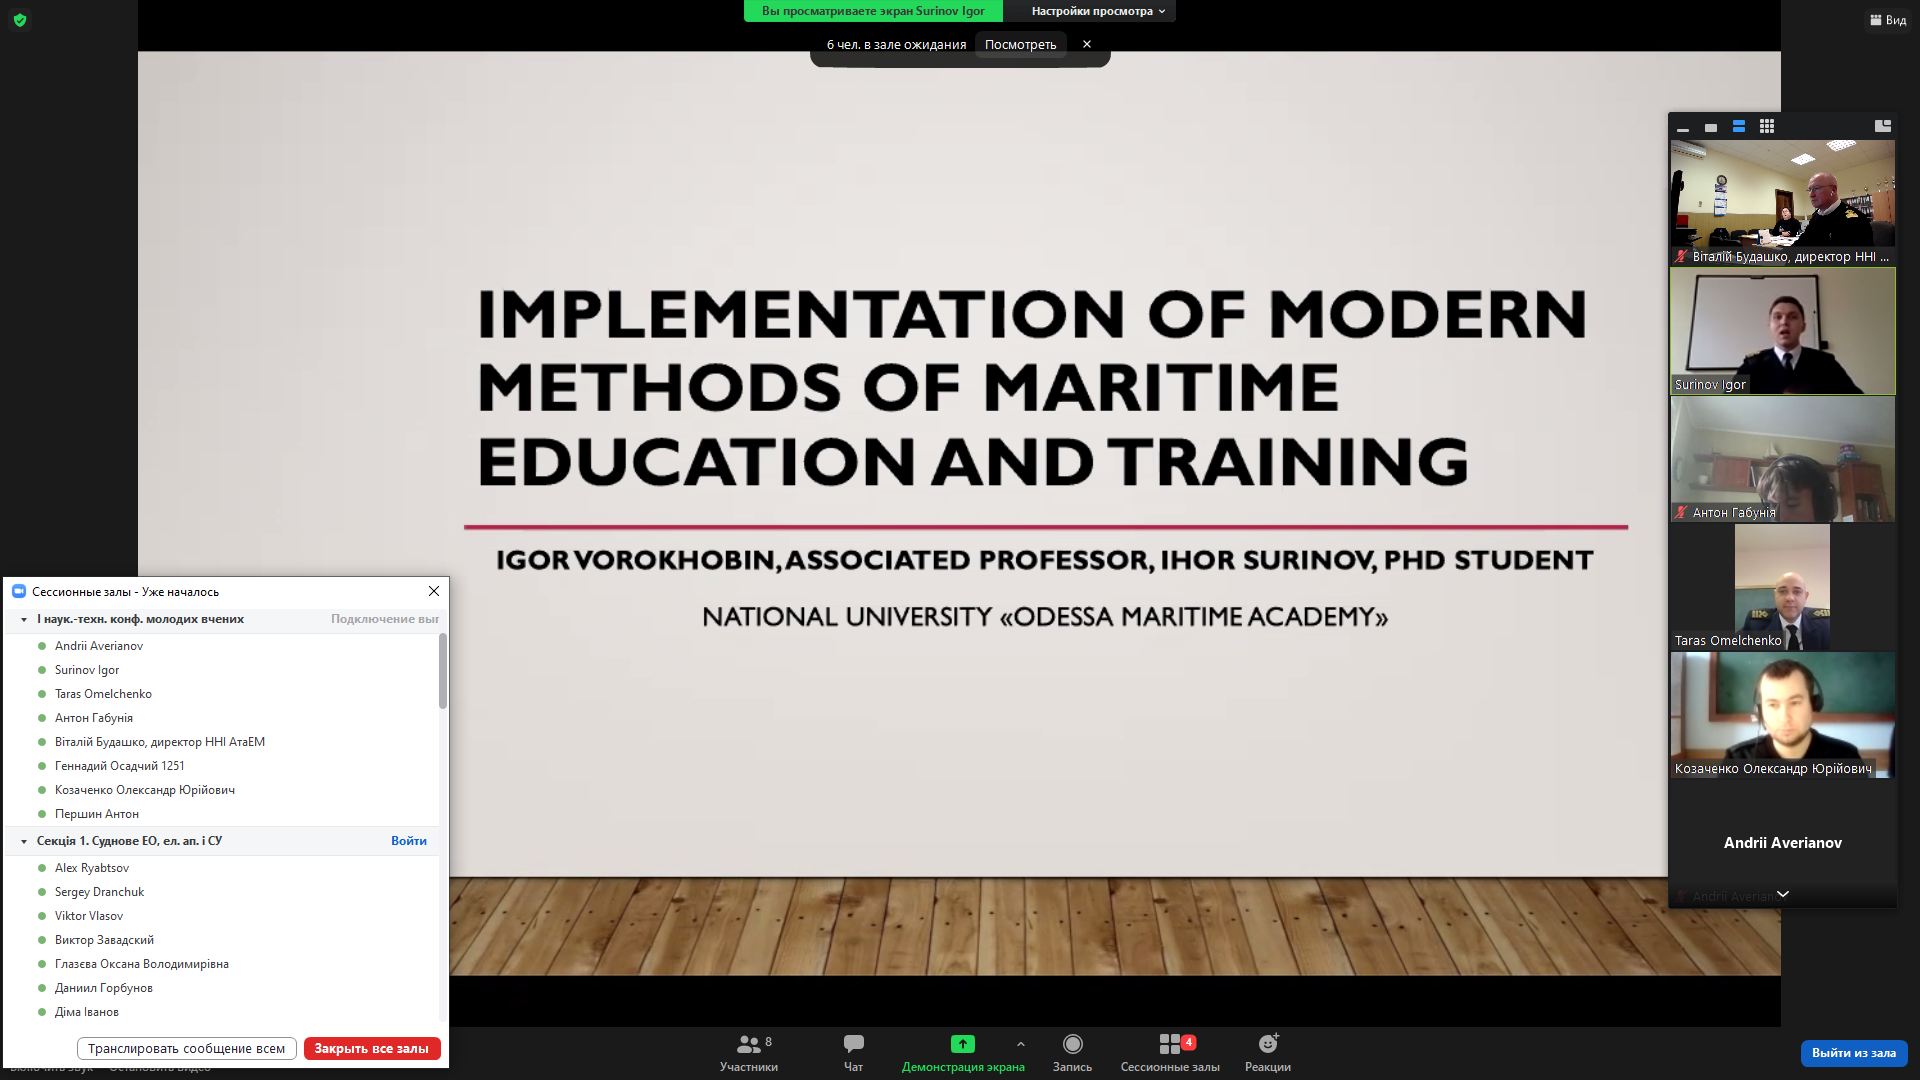Image resolution: width=1920 pixels, height=1080 pixels.
Task: Open the Participants panel in the toolbar
Action: click(749, 1053)
